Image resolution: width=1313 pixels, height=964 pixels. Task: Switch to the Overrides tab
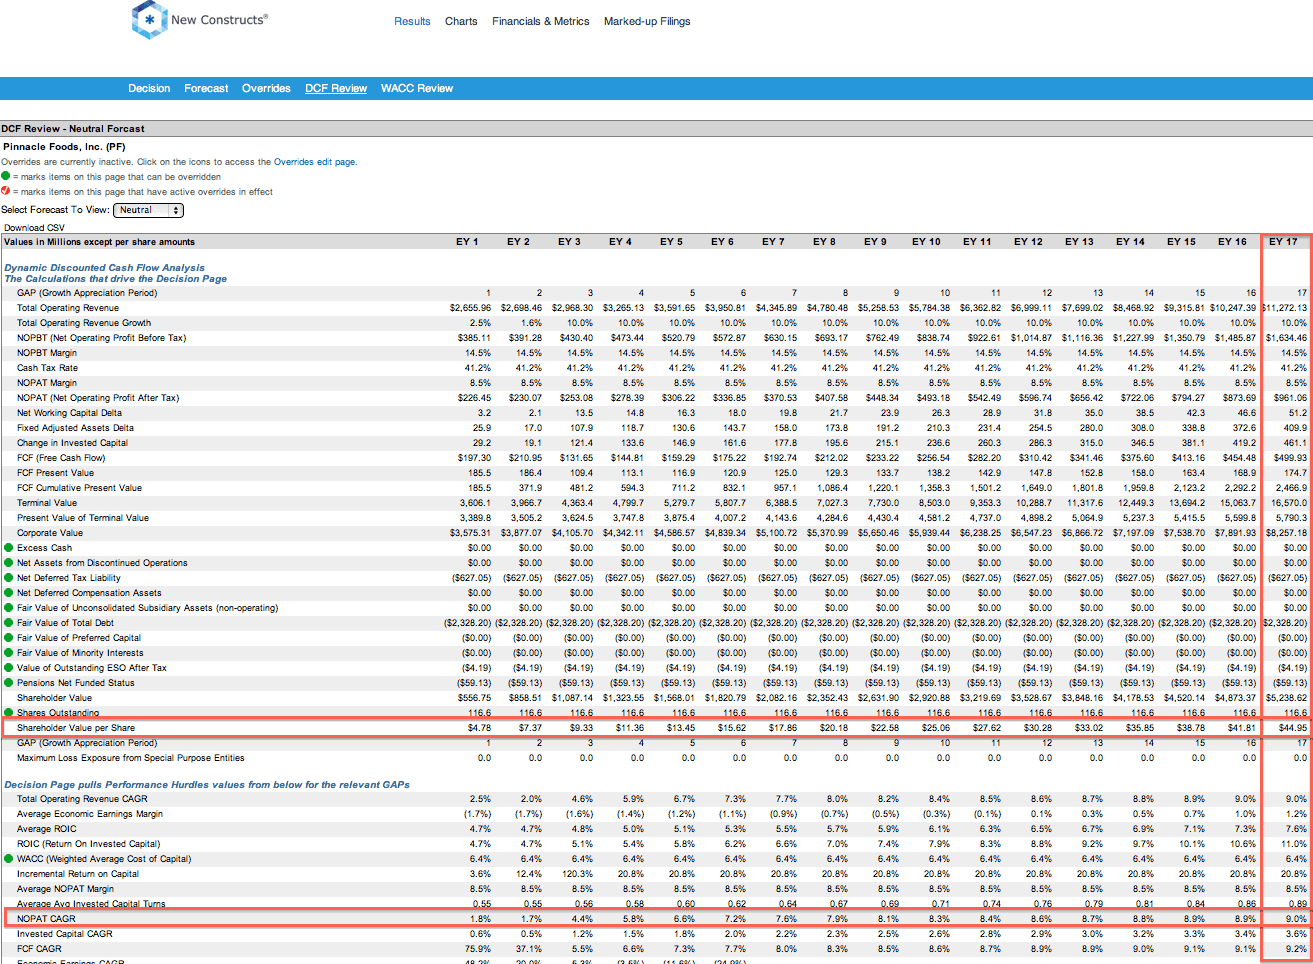(266, 88)
